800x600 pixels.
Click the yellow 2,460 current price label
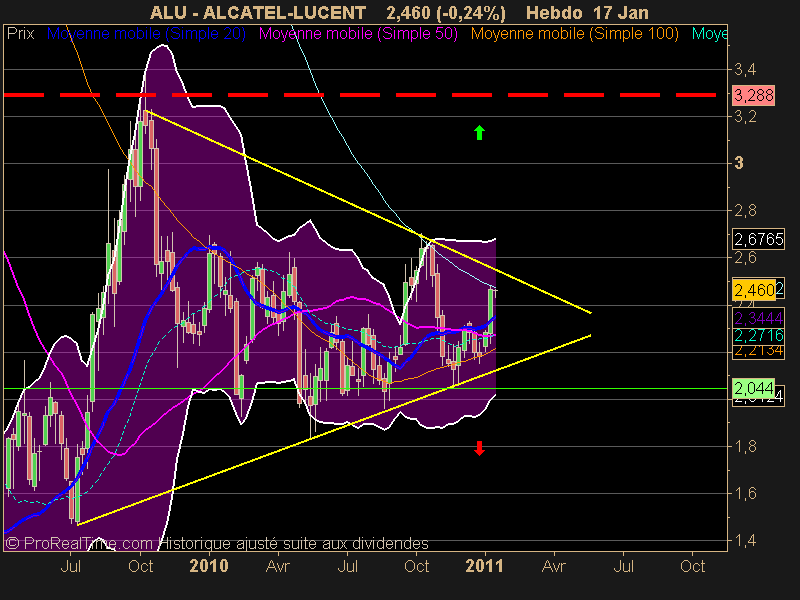pos(754,290)
